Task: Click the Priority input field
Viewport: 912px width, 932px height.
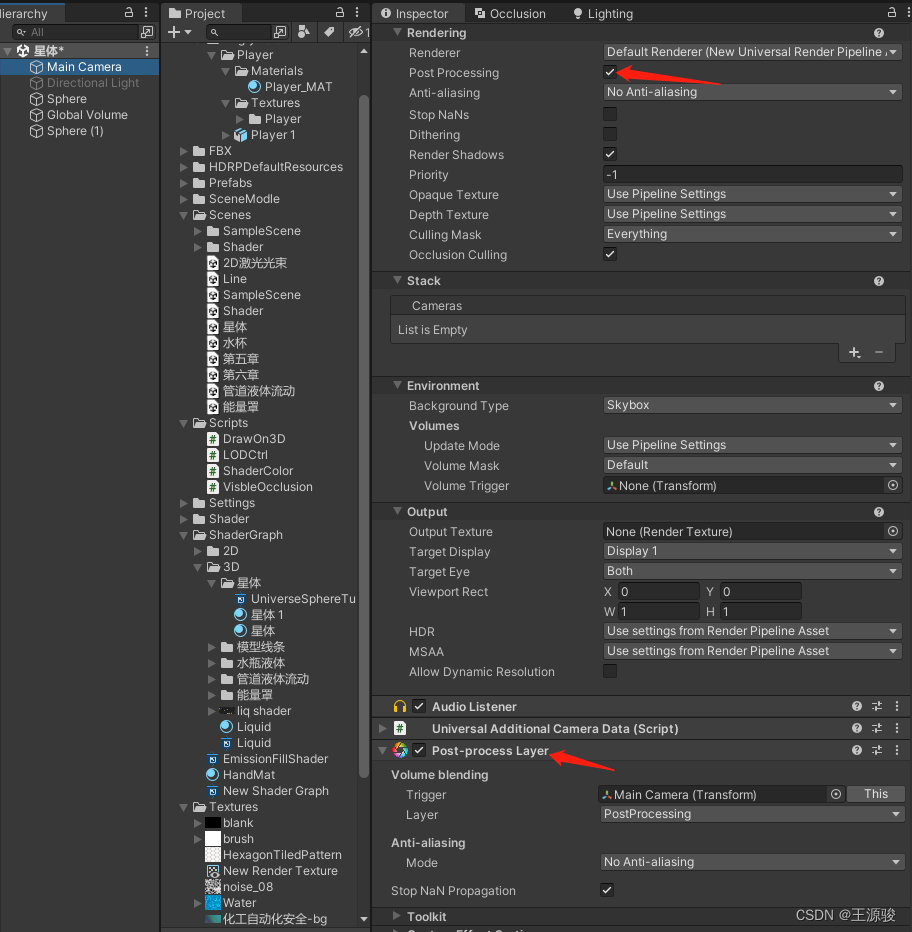Action: 753,175
